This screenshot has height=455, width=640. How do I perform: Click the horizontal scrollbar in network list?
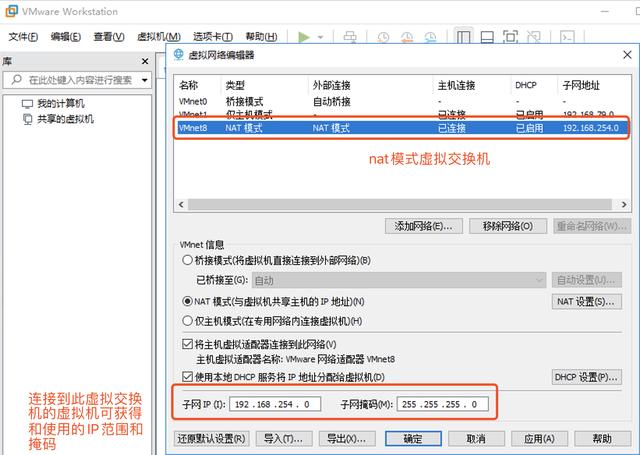[400, 204]
